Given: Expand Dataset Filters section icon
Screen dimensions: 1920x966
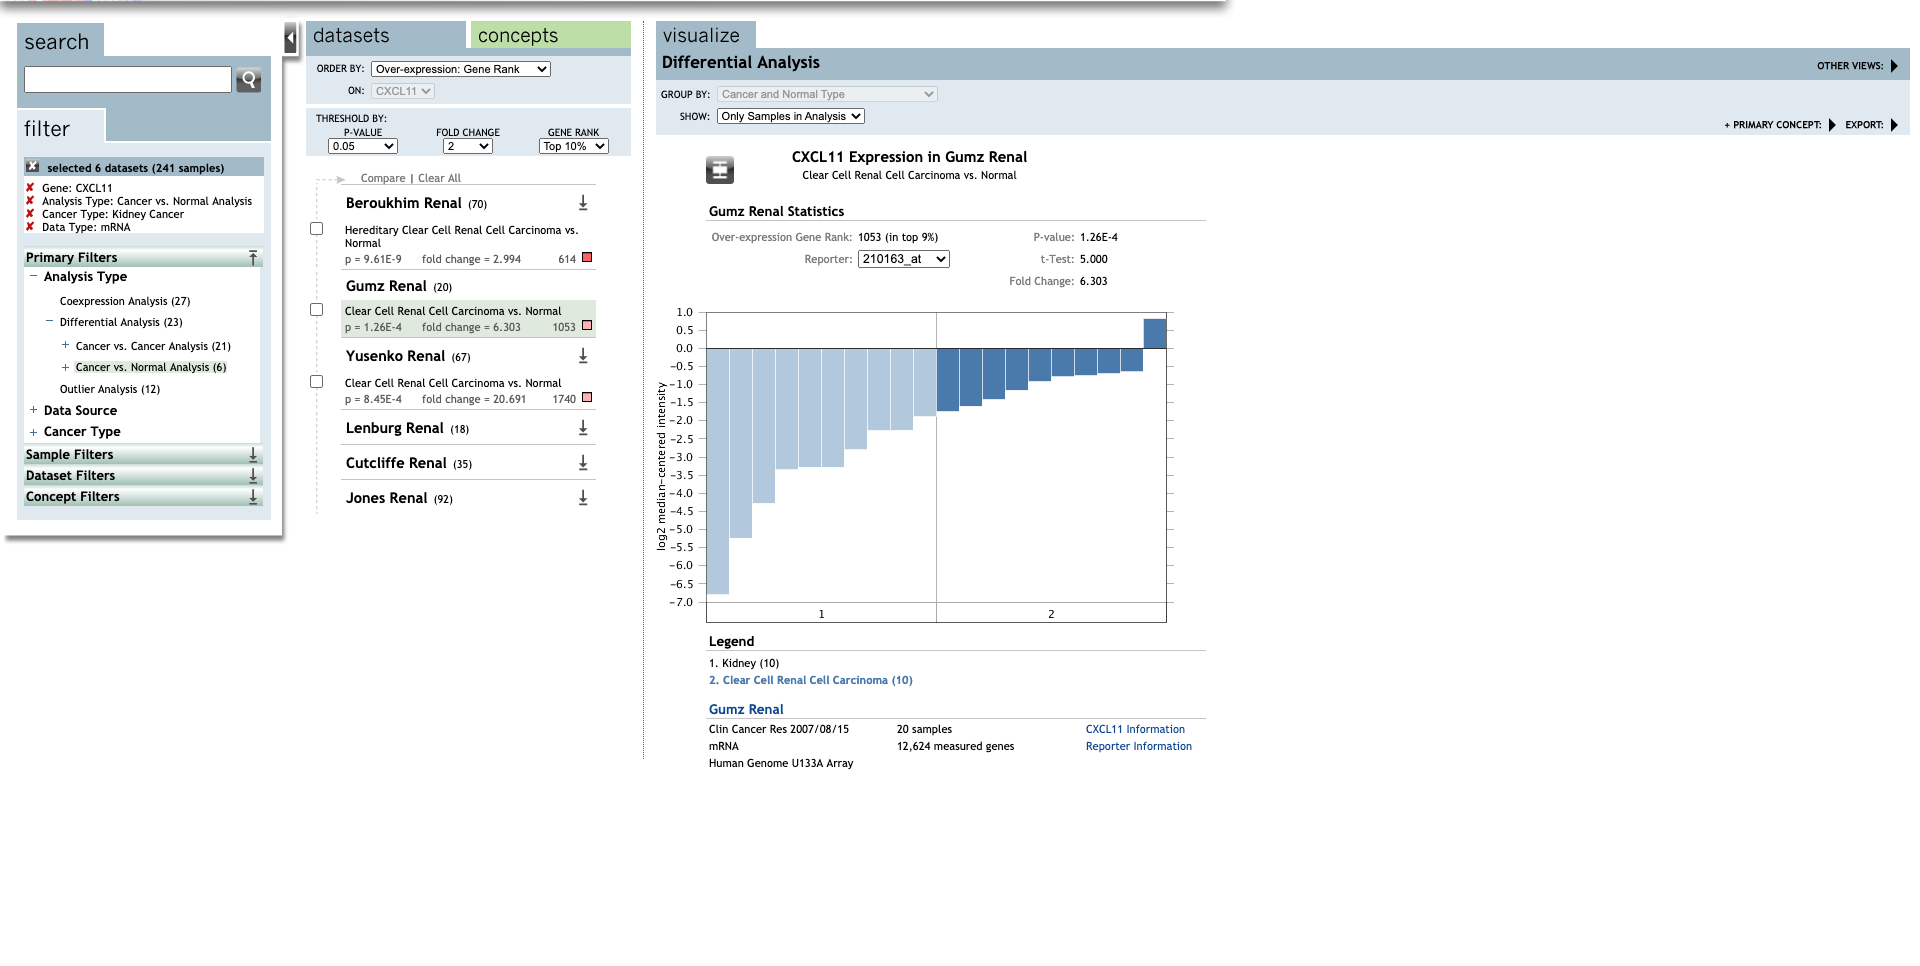Looking at the screenshot, I should tap(253, 475).
